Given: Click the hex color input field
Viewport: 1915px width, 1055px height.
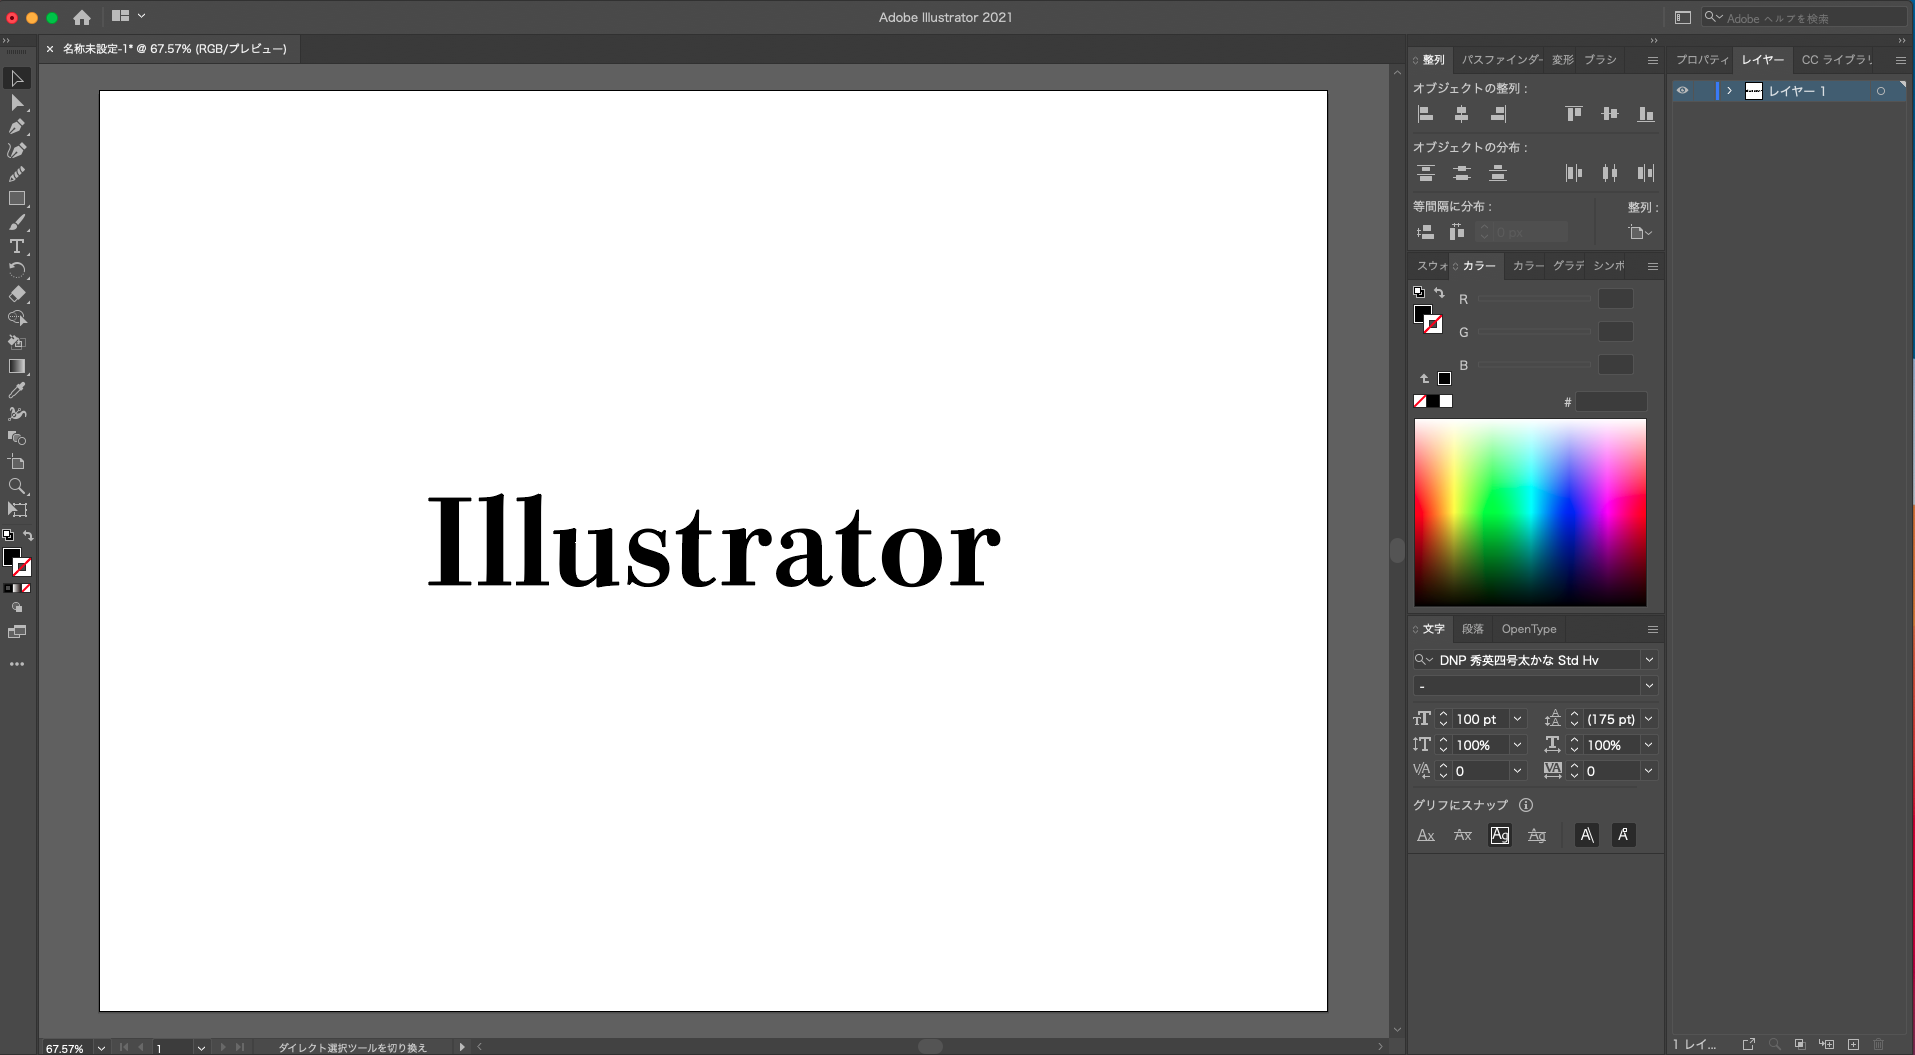Looking at the screenshot, I should point(1611,402).
